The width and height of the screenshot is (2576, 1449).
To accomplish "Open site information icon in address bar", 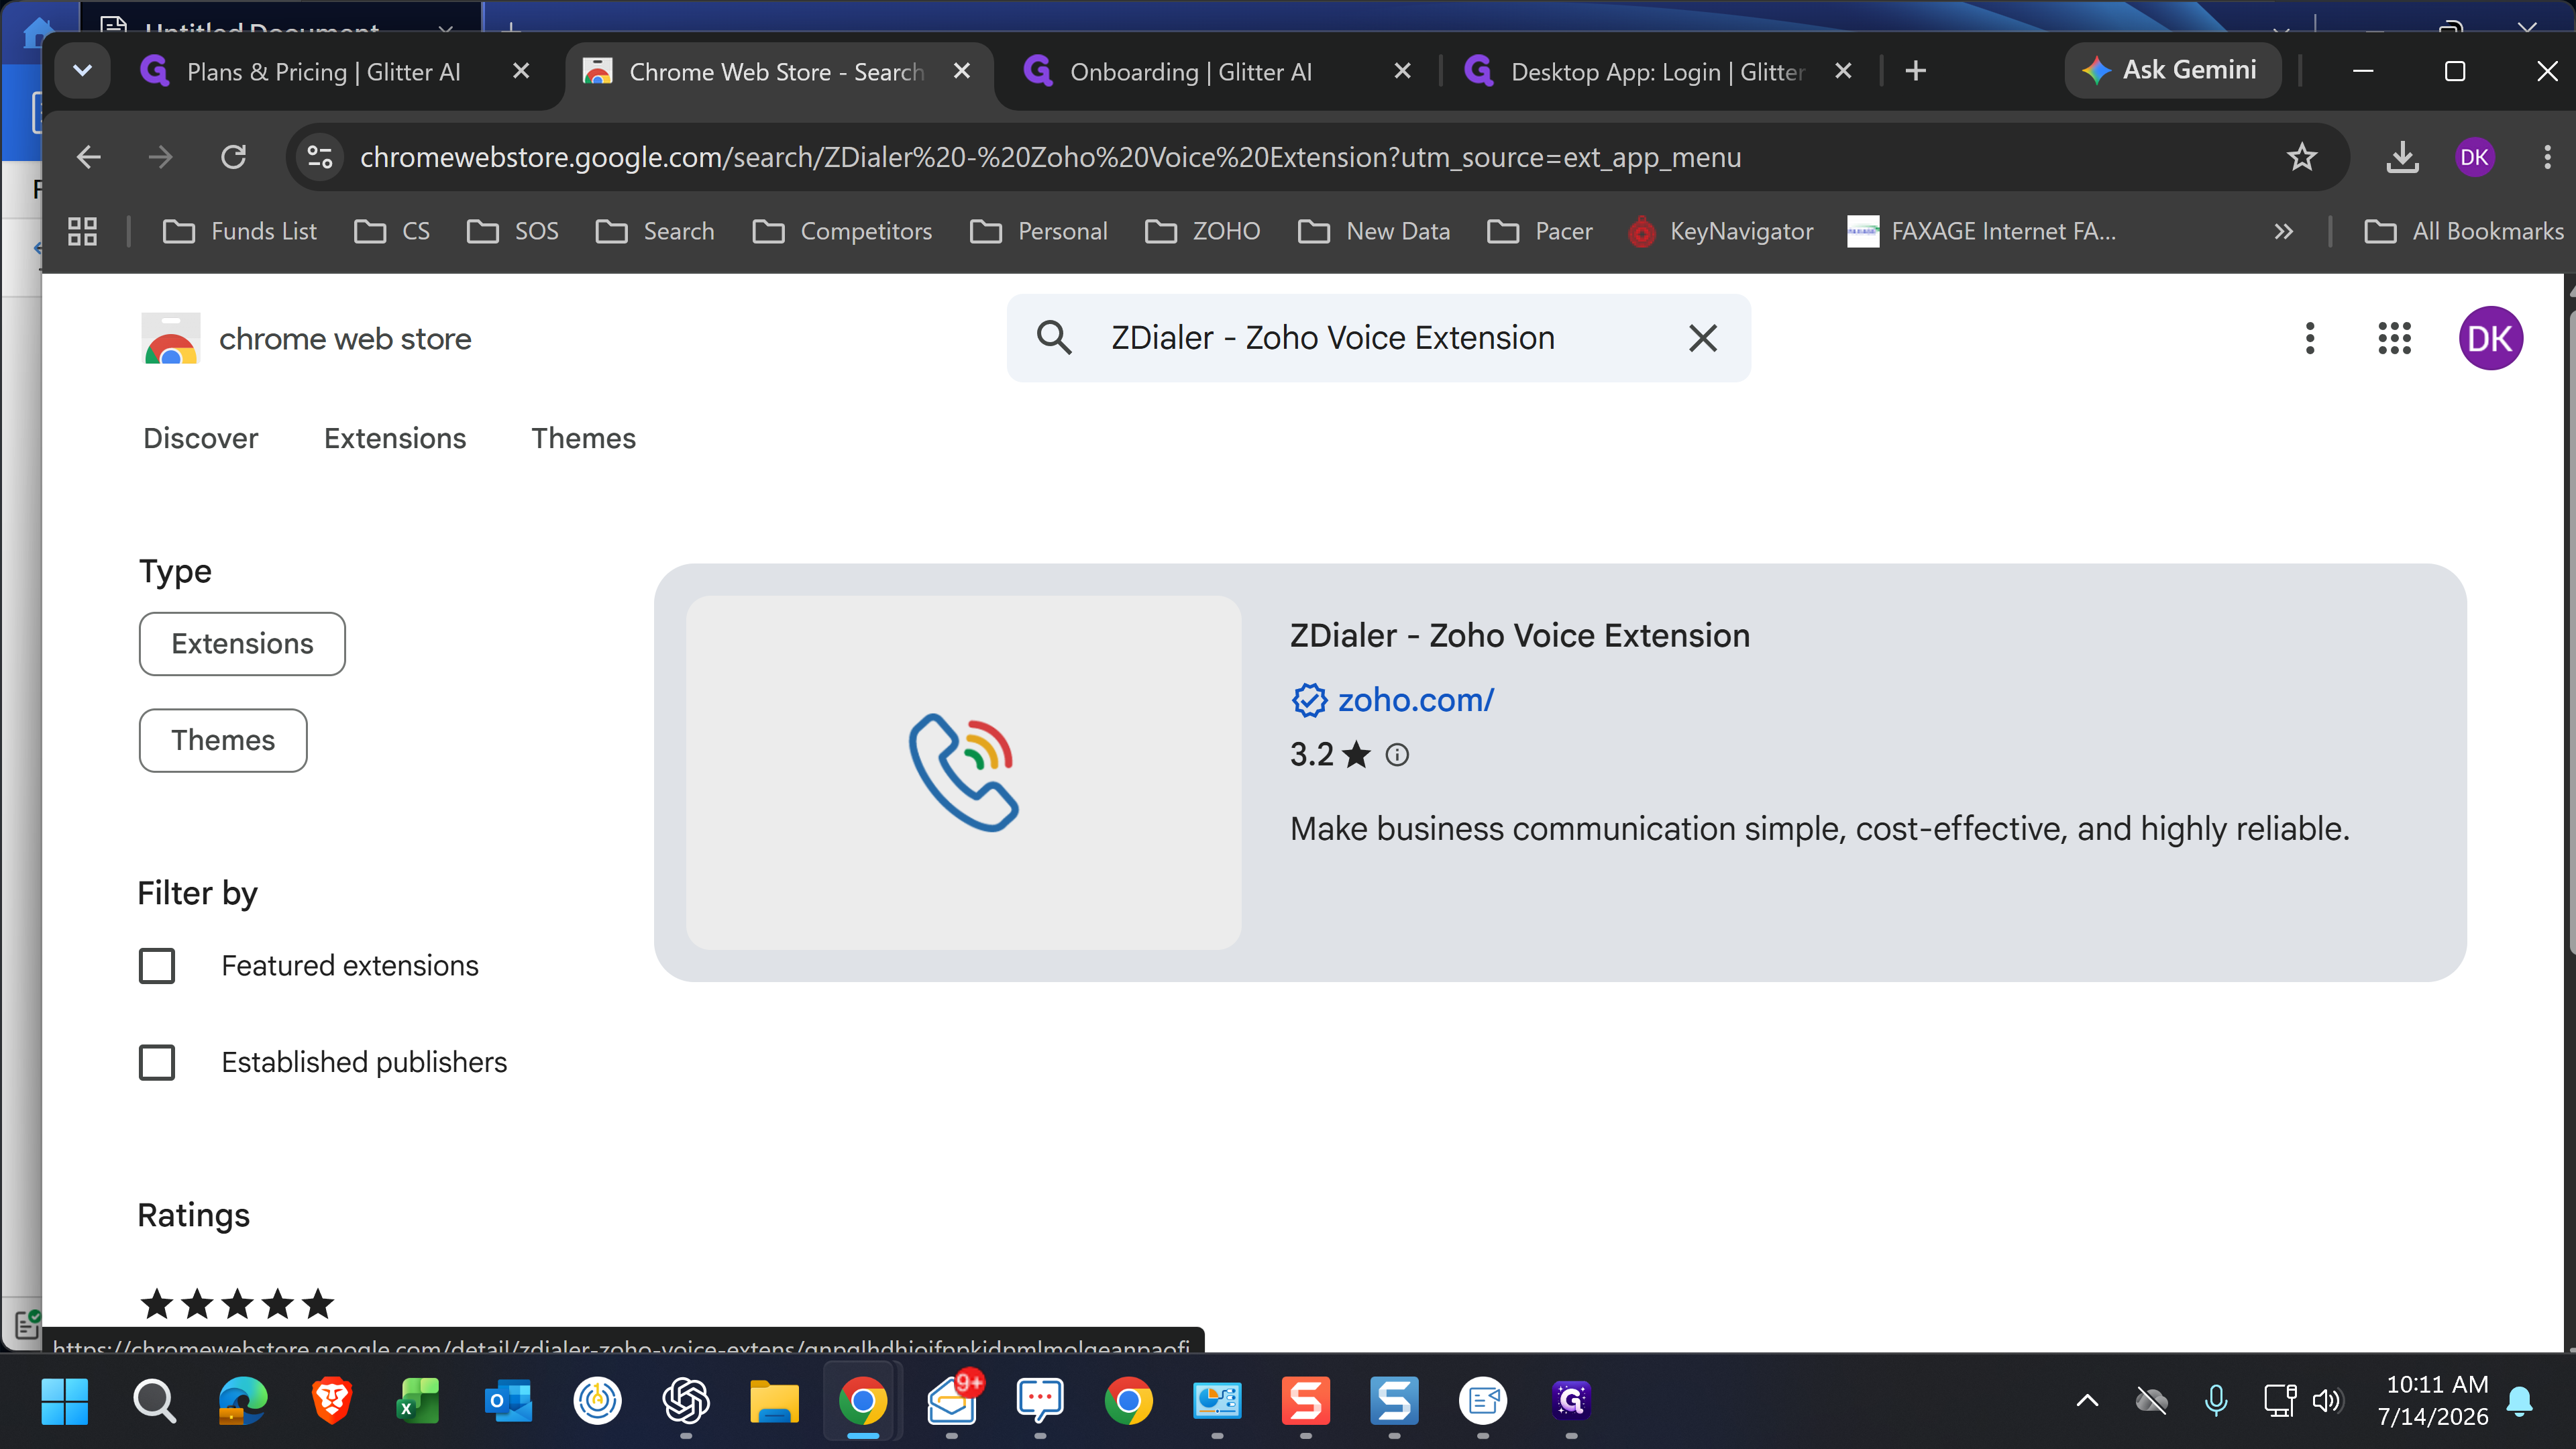I will (x=320, y=157).
